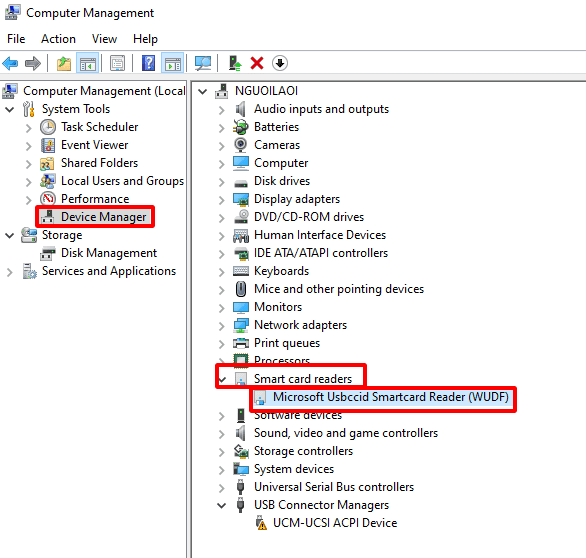Click the Network adapters icon

pyautogui.click(x=241, y=325)
